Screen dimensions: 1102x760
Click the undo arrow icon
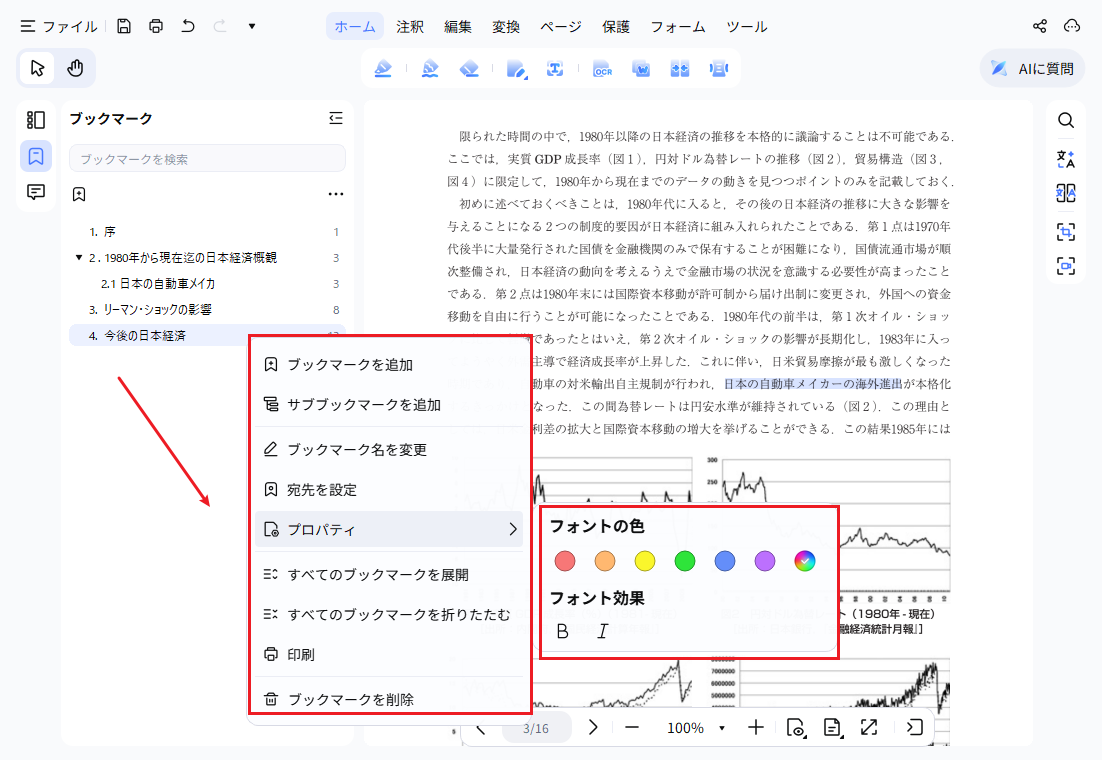click(x=188, y=26)
